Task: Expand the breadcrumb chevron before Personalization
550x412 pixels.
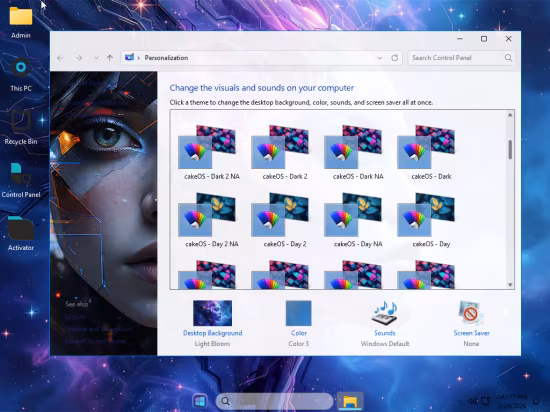Action: 139,58
